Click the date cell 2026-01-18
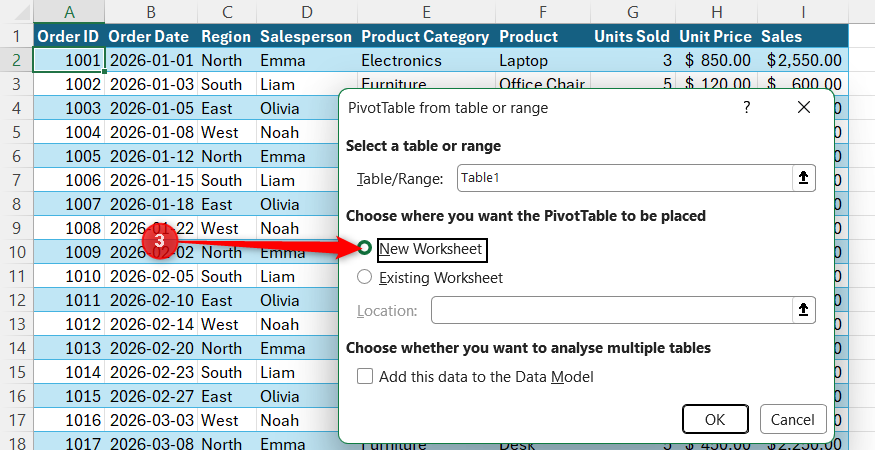Screen dimensions: 875x450 (151, 204)
